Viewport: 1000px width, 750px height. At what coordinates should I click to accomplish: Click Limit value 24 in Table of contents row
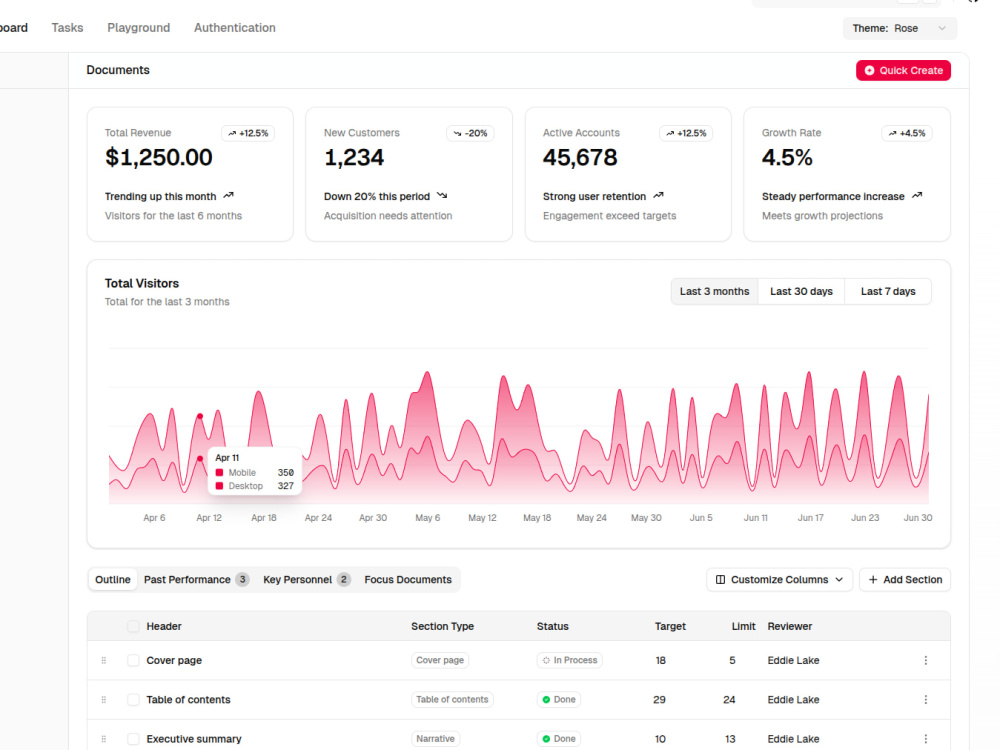729,700
